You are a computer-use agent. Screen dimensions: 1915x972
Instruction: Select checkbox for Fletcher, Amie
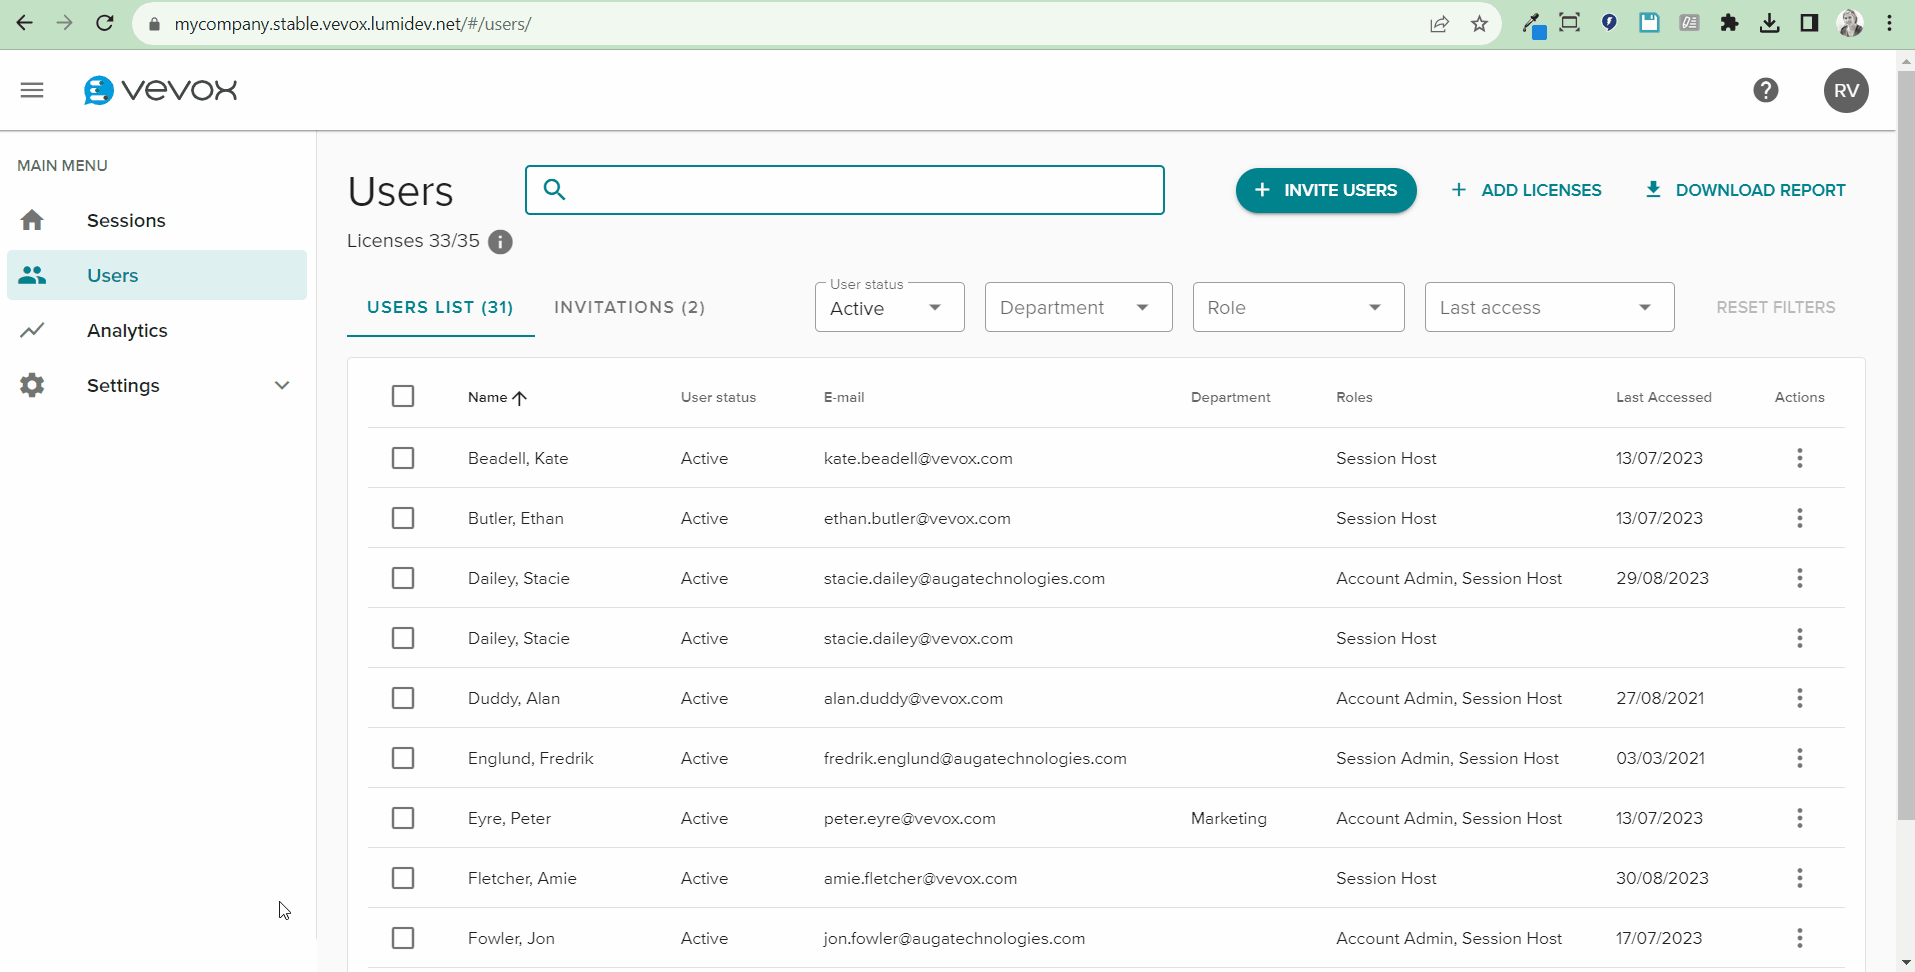(x=403, y=878)
